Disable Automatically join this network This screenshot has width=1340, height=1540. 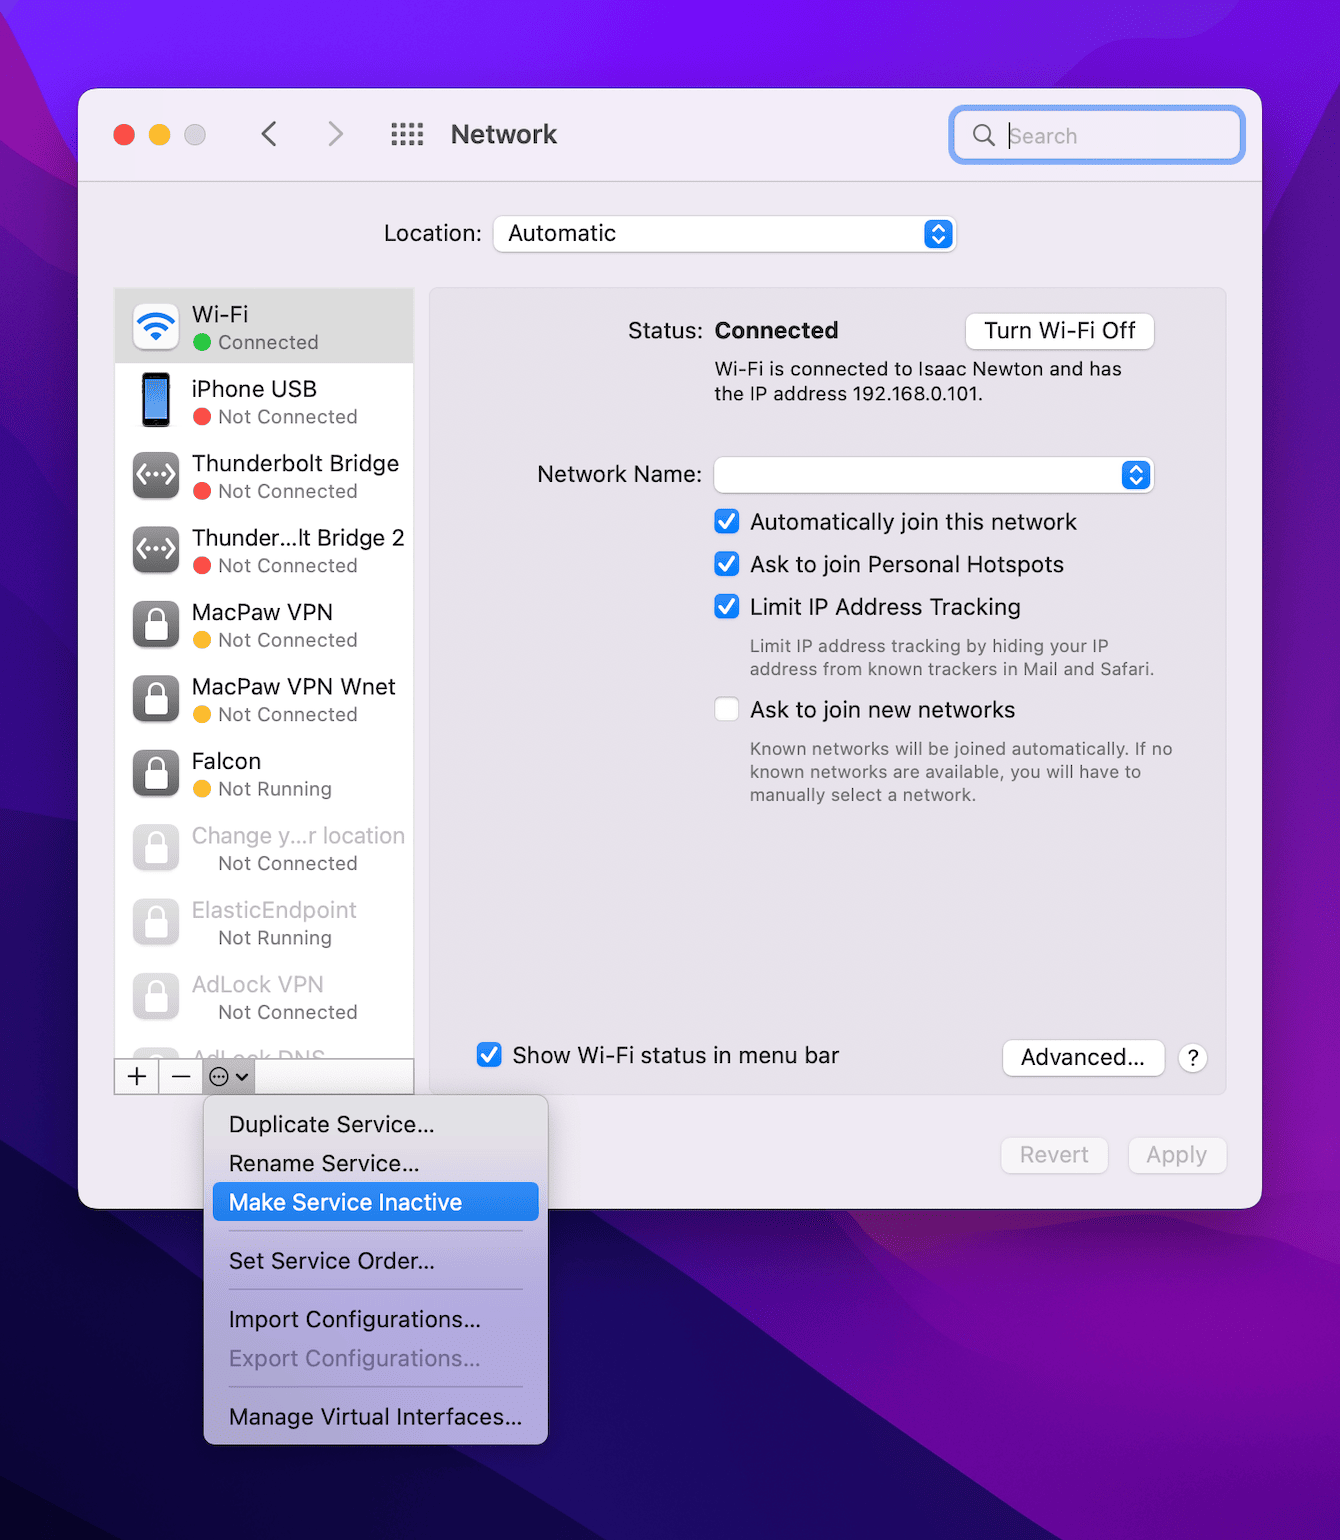point(726,521)
